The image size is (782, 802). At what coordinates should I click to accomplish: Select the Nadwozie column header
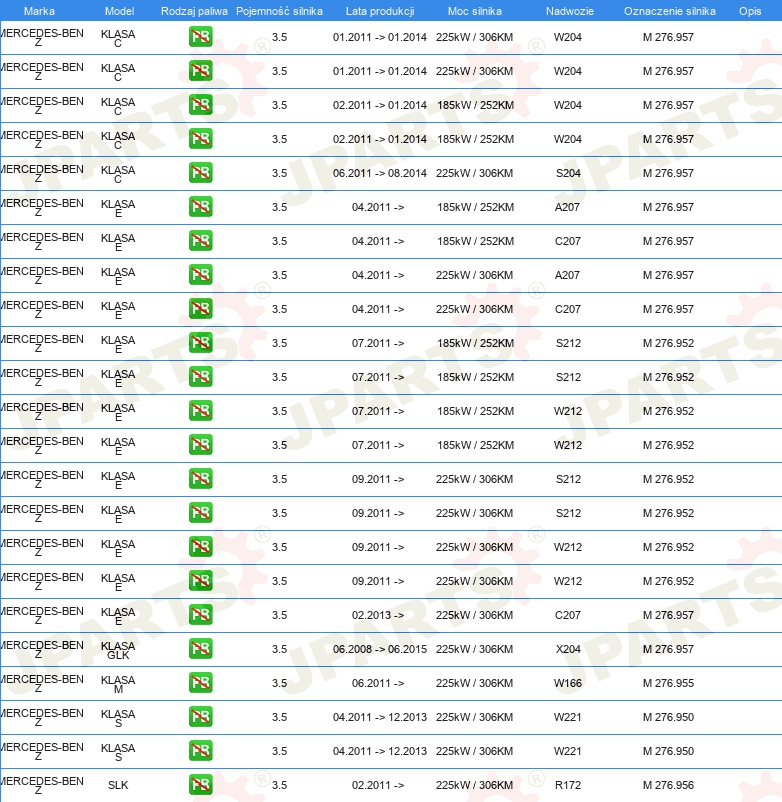point(567,11)
